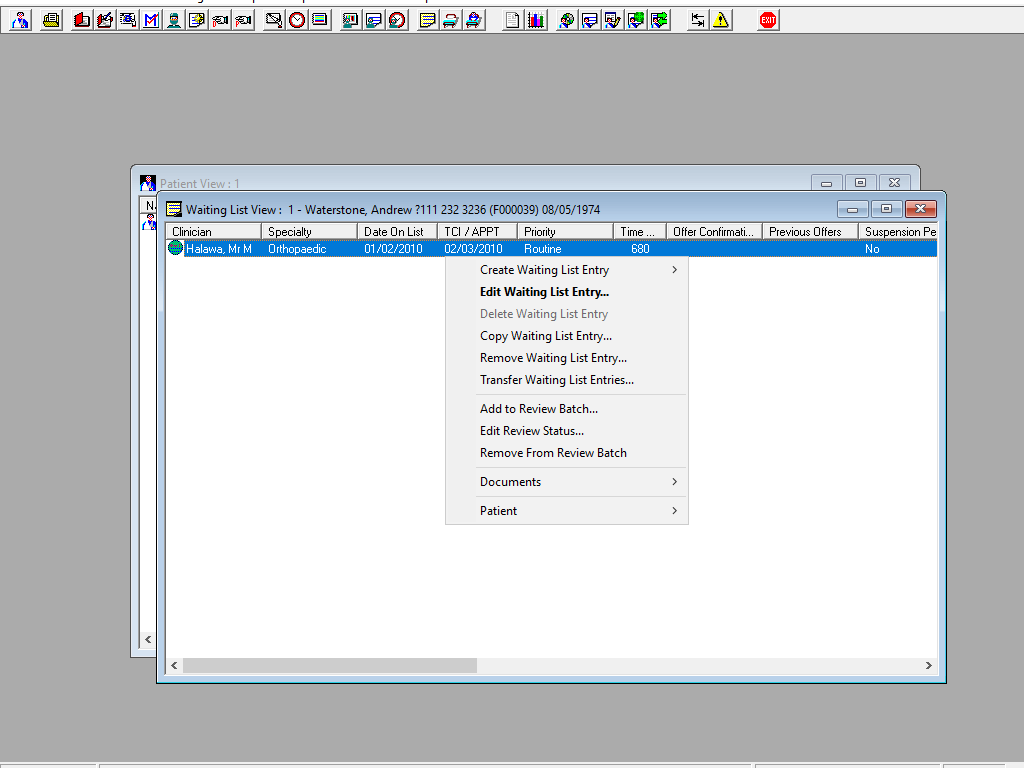Click the Patient View window scroll left arrow
Image resolution: width=1024 pixels, height=768 pixels.
(x=148, y=639)
